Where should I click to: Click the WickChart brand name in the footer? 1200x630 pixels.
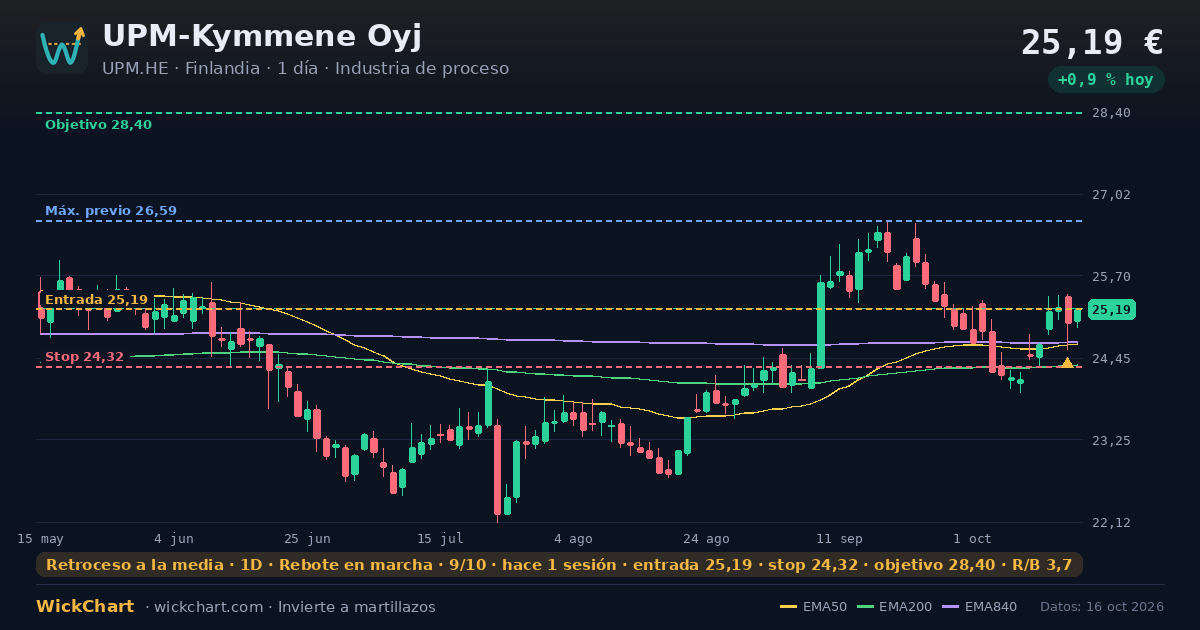tap(85, 607)
